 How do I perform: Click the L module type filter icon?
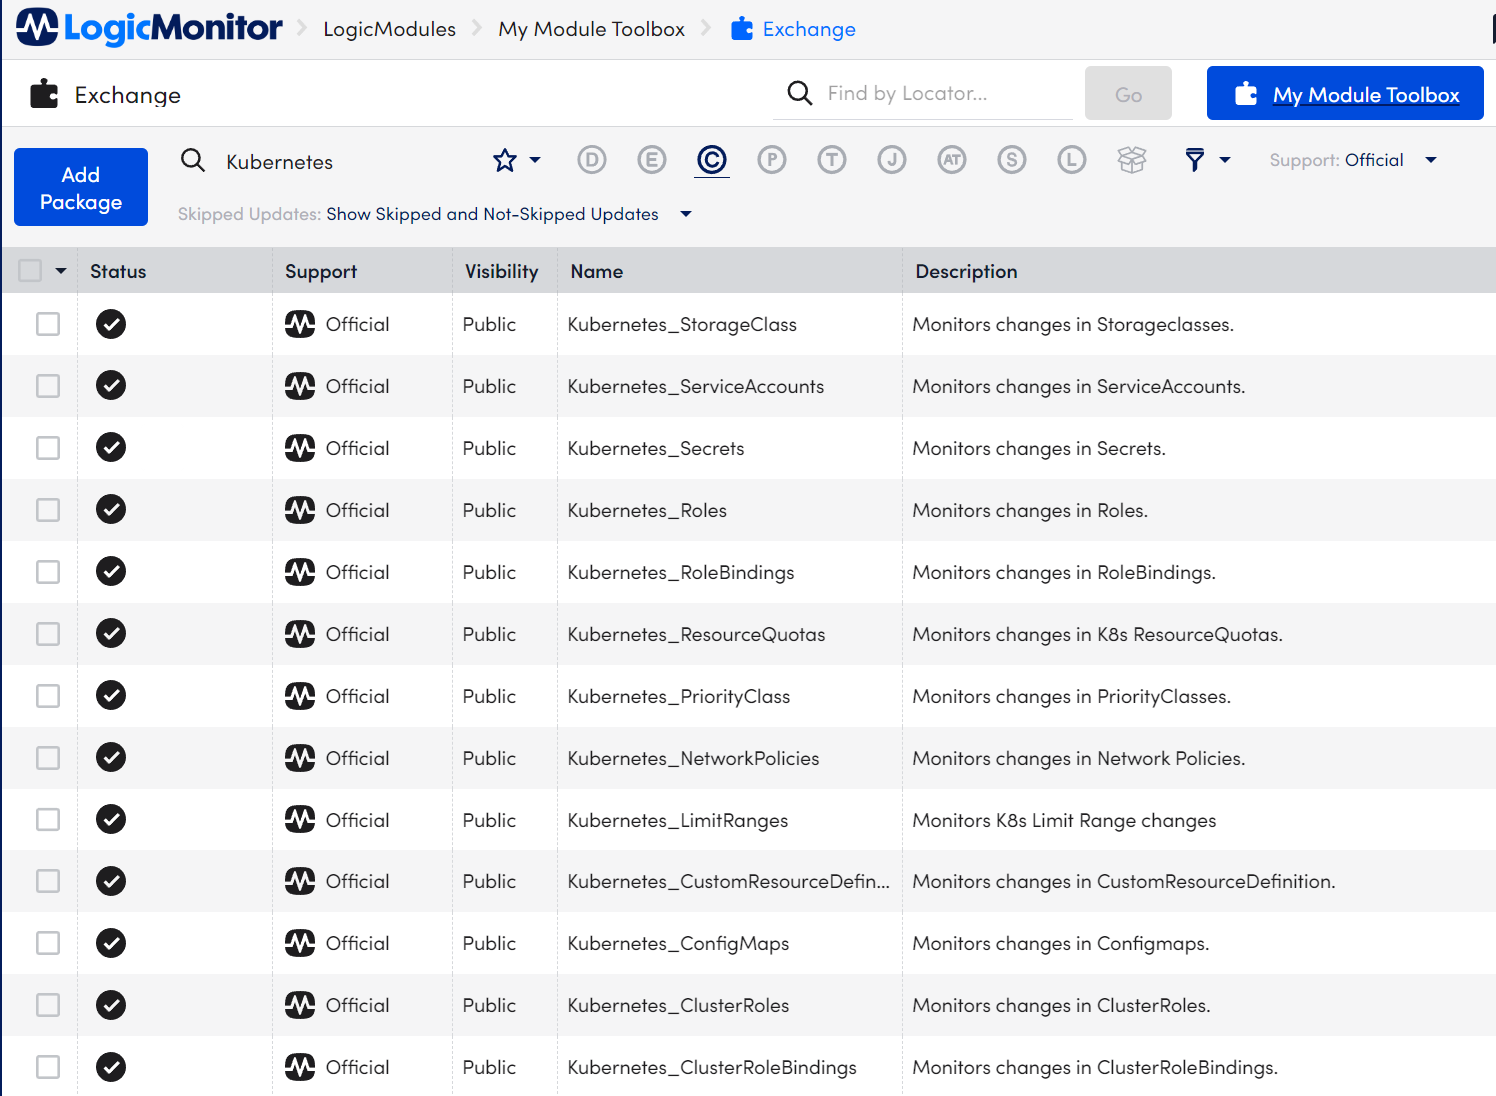1072,160
